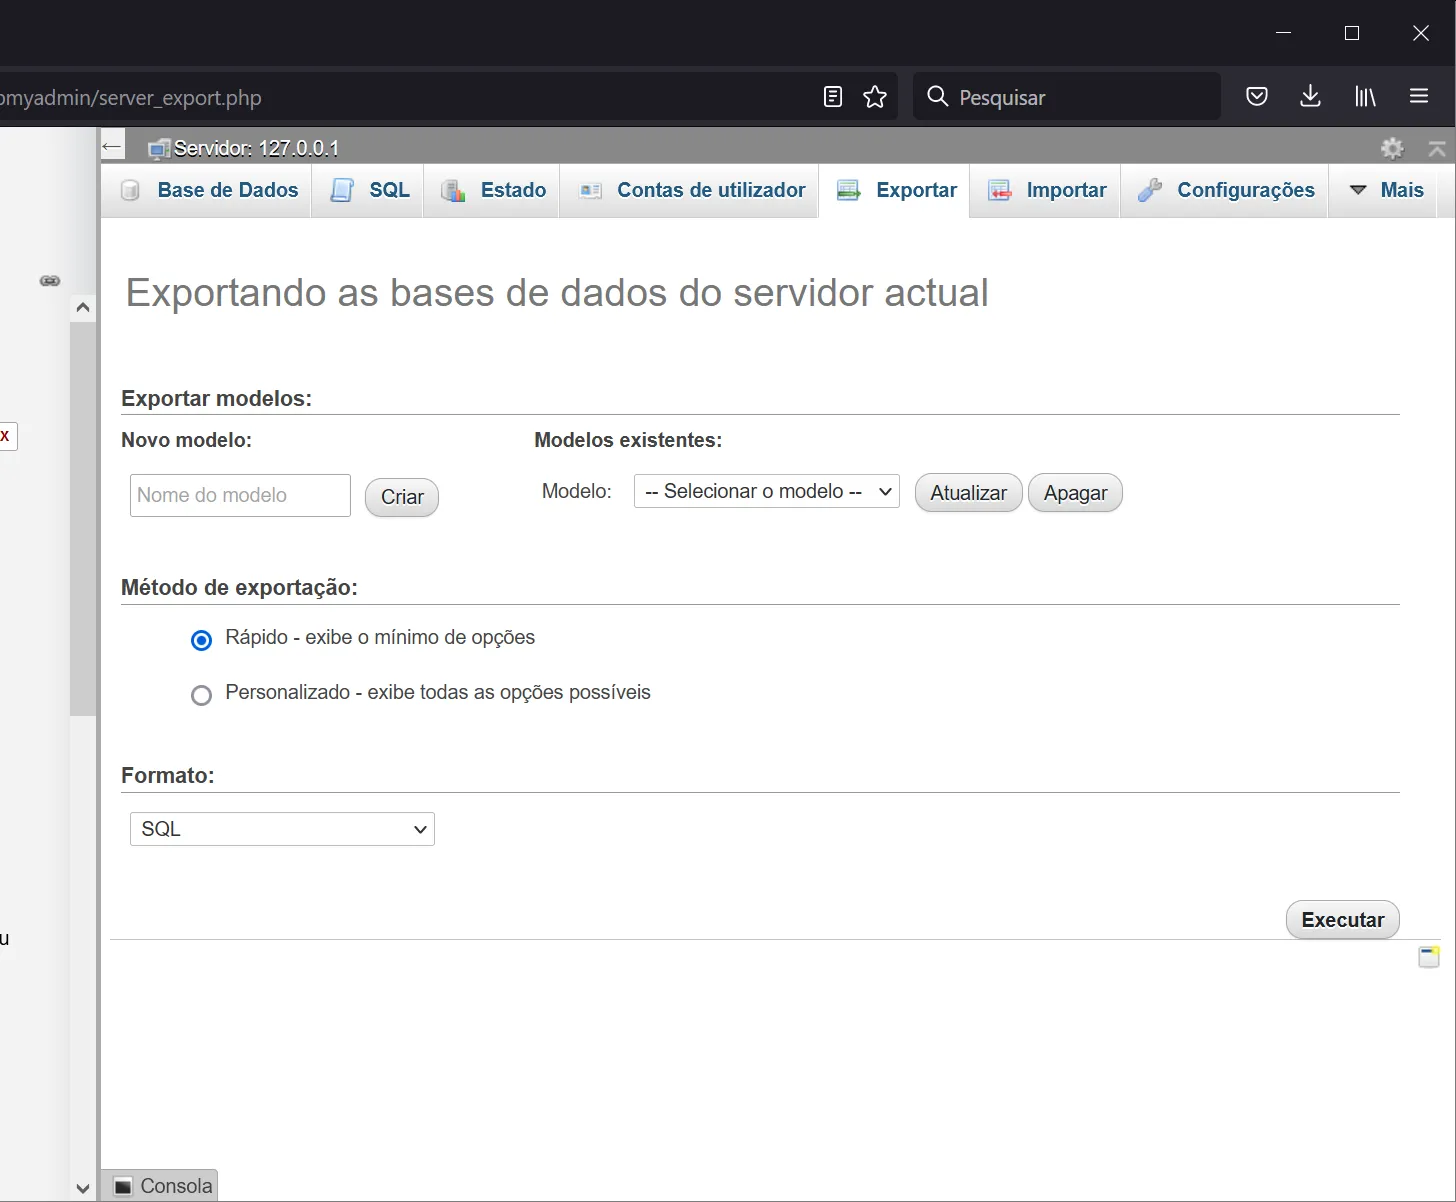Screen dimensions: 1456x1202
Task: Select the Personalizado export method
Action: (201, 695)
